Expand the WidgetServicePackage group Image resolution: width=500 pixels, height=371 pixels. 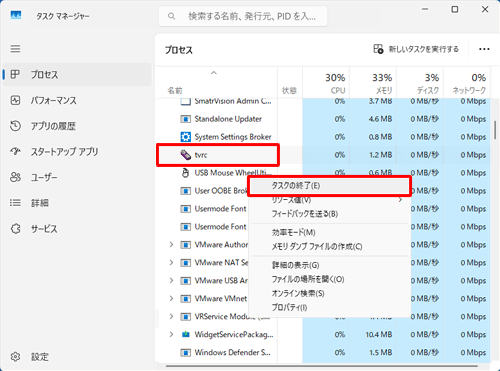click(x=171, y=334)
